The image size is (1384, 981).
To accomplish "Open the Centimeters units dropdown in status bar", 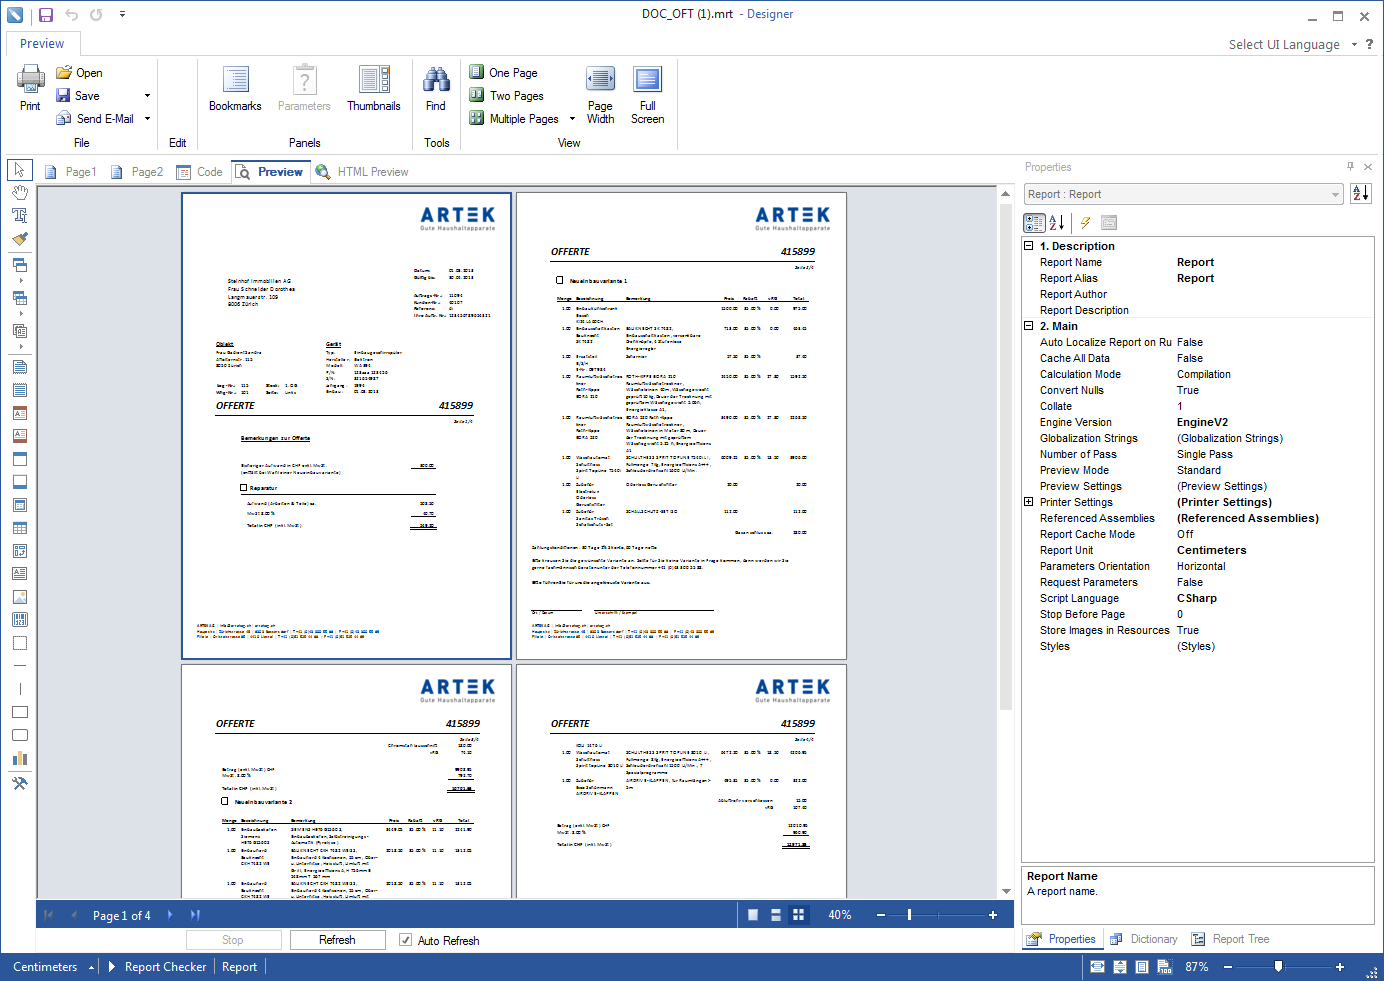I will pyautogui.click(x=91, y=967).
